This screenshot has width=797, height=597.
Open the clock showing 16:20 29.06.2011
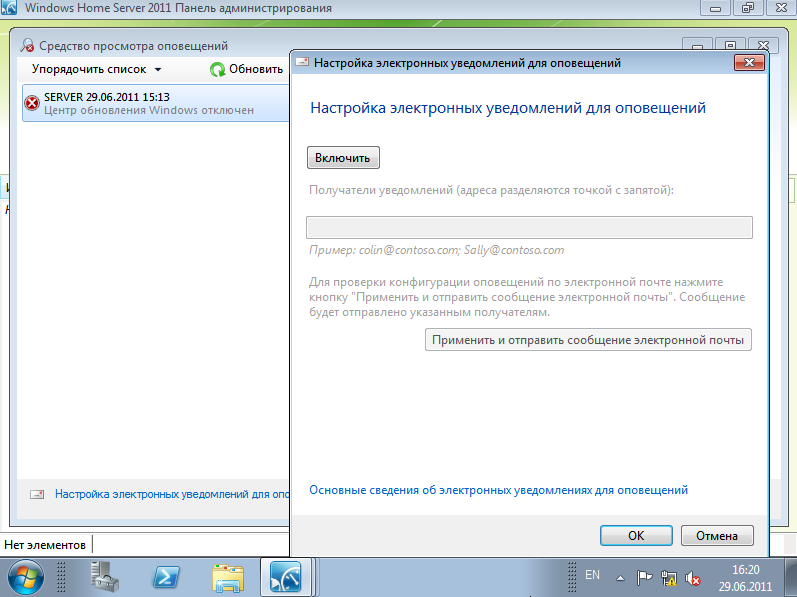coord(745,578)
